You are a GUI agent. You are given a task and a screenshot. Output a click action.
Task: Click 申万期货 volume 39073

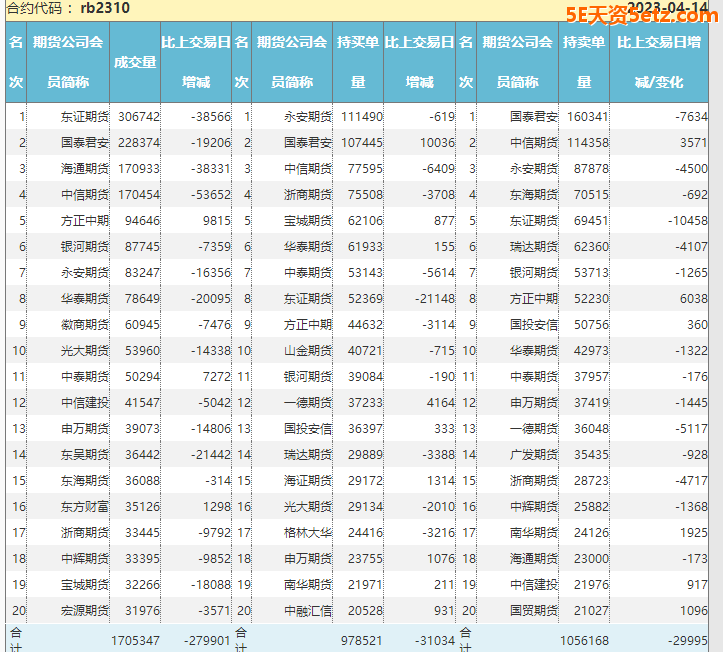click(142, 429)
